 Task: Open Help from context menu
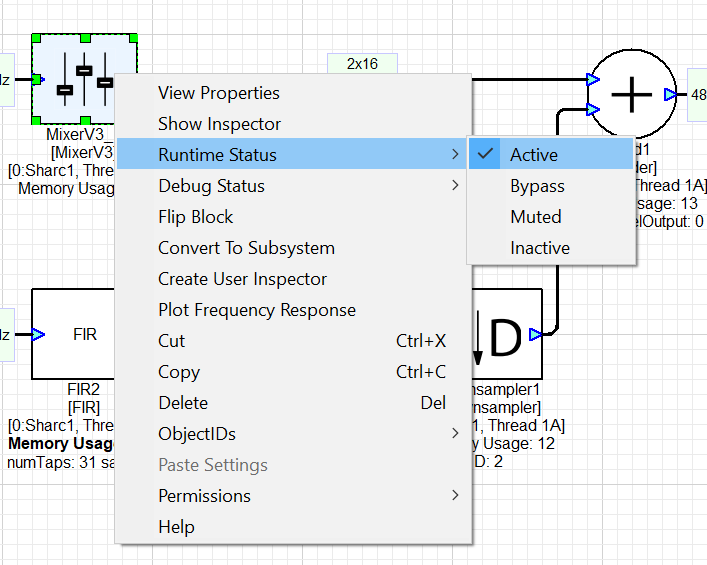293,527
